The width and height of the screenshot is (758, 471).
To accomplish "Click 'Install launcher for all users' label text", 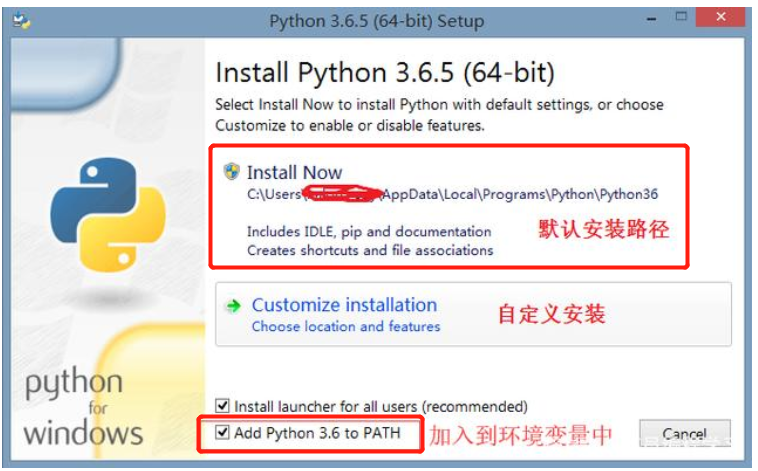I will coord(381,406).
